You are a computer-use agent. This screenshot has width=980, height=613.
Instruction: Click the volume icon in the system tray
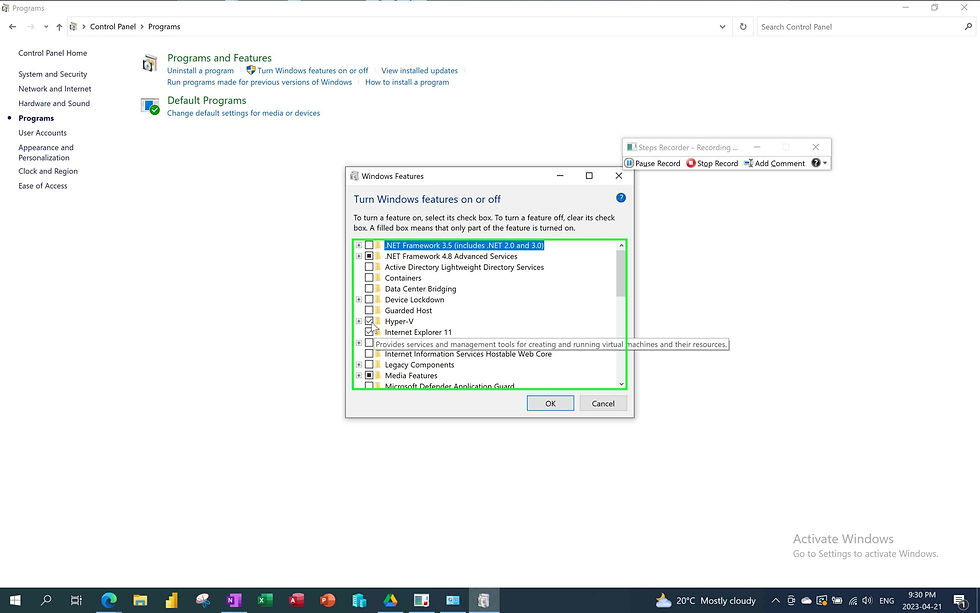point(867,601)
